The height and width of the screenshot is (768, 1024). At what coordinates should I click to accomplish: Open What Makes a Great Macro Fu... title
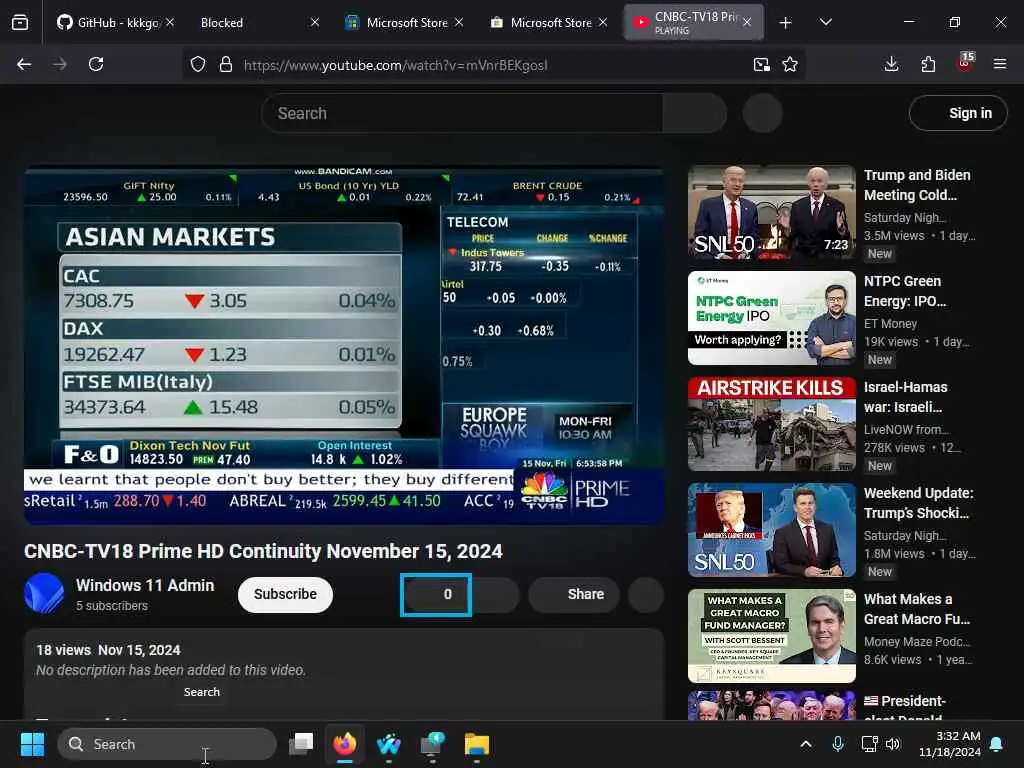click(916, 609)
